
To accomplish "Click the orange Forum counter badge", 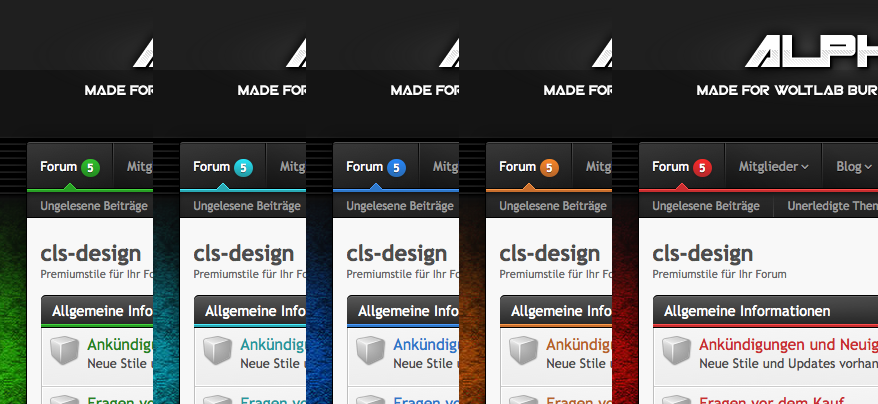I will [x=550, y=168].
